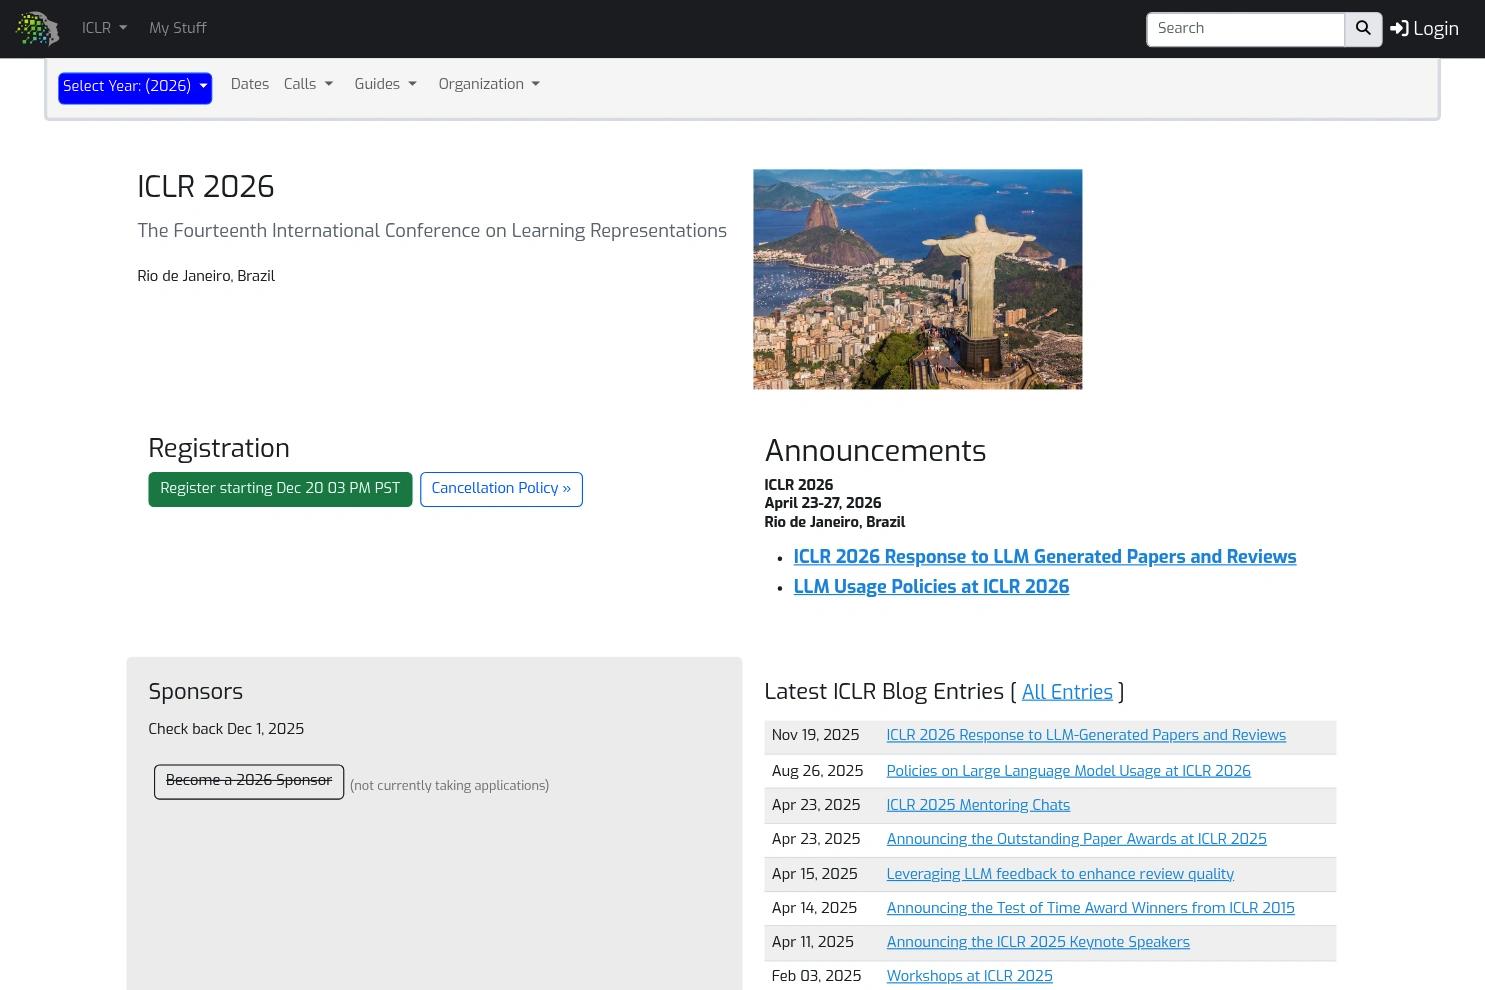This screenshot has width=1485, height=990.
Task: Click the 'April 23-27, 2026' date text
Action: (x=823, y=503)
